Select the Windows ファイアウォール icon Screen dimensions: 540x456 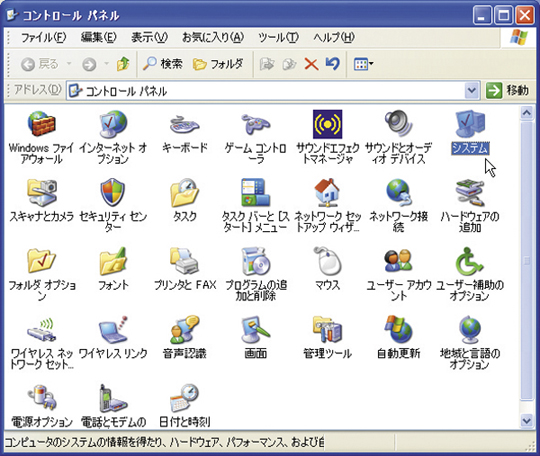coord(41,124)
